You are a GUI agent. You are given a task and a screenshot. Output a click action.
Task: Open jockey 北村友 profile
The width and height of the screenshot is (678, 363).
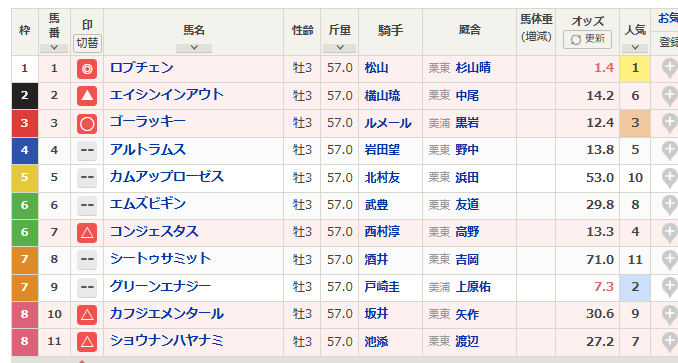click(382, 178)
